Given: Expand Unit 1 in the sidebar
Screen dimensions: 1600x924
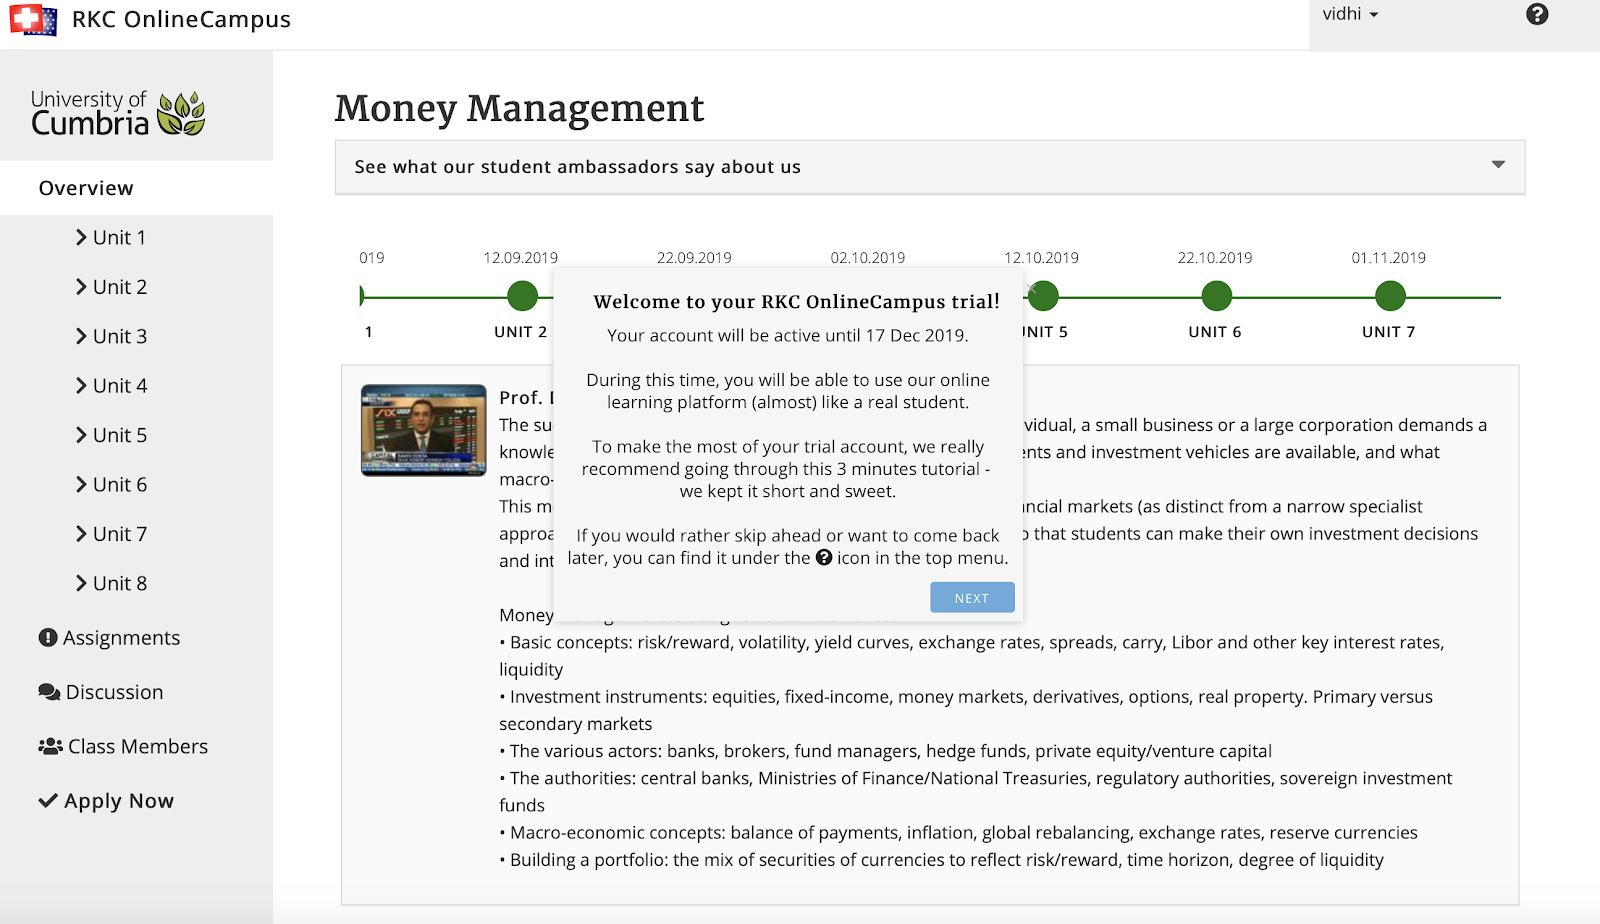Looking at the screenshot, I should point(111,238).
